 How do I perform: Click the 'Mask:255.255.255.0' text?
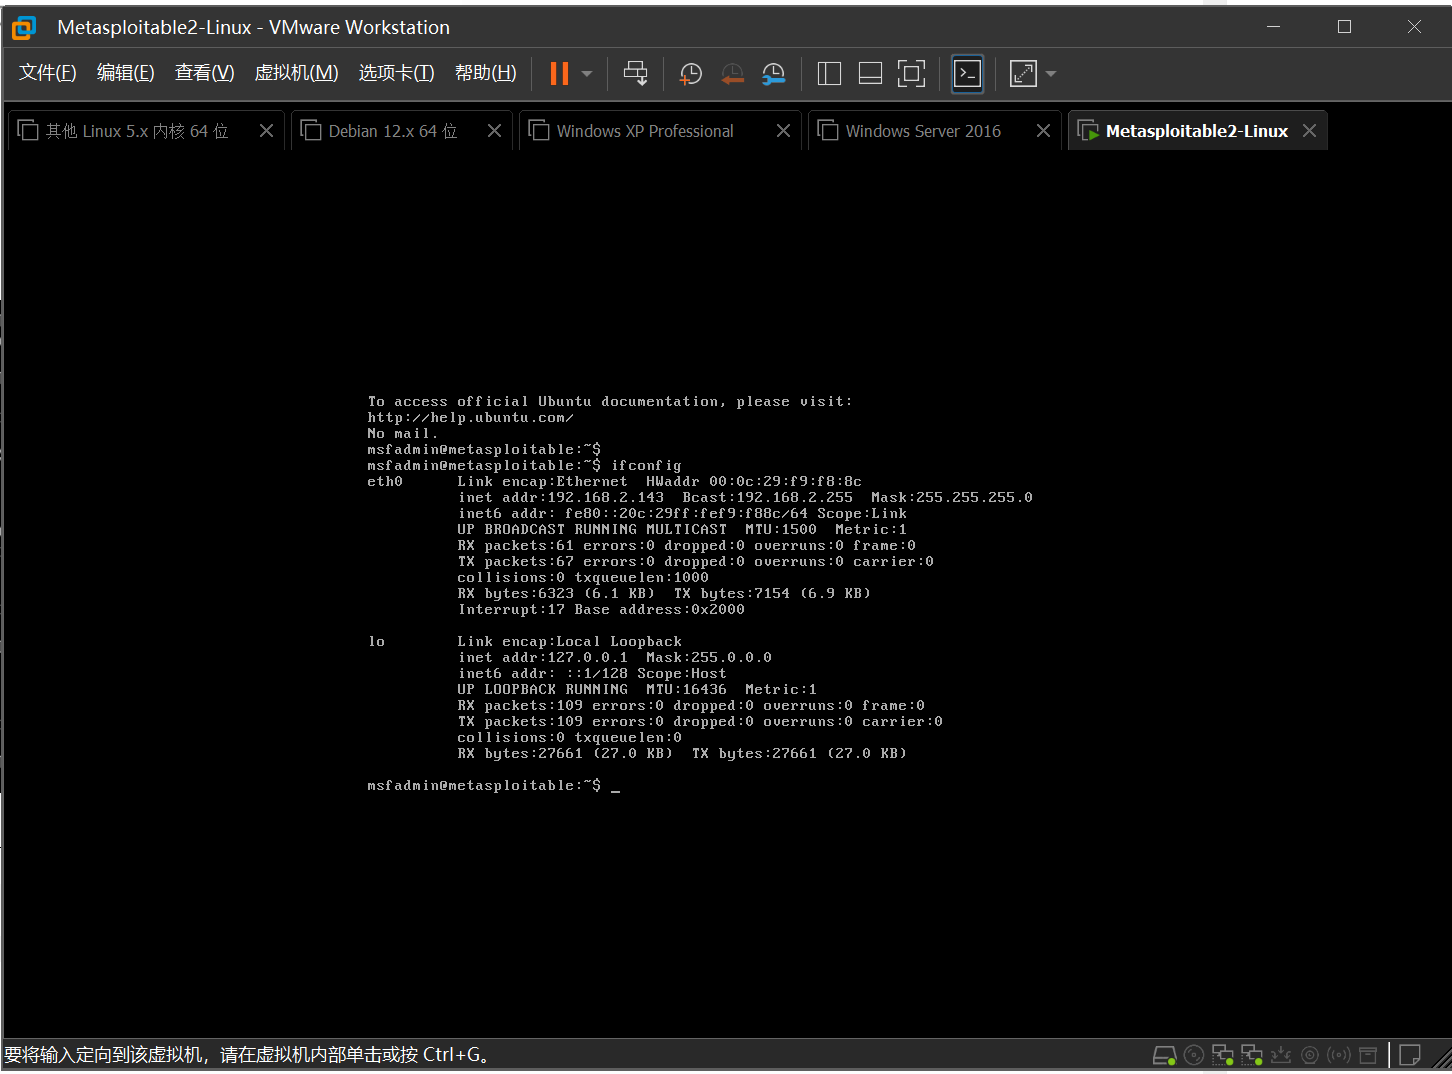[x=952, y=498]
